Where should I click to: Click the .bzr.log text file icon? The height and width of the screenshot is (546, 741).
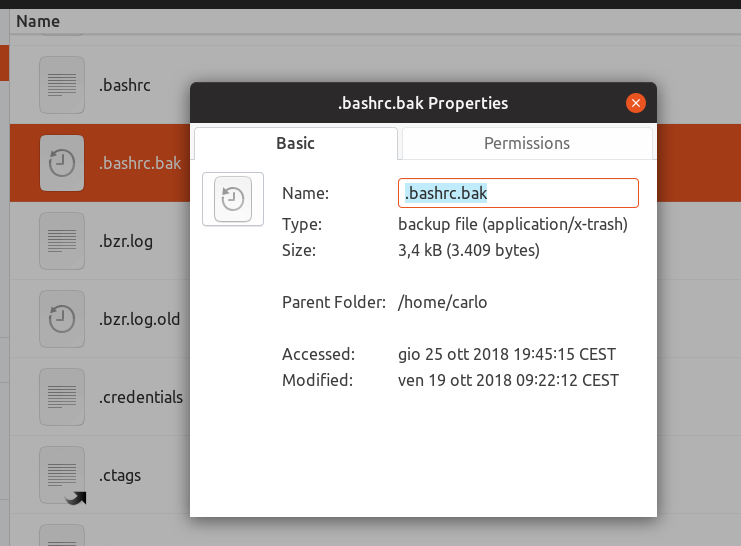click(62, 241)
